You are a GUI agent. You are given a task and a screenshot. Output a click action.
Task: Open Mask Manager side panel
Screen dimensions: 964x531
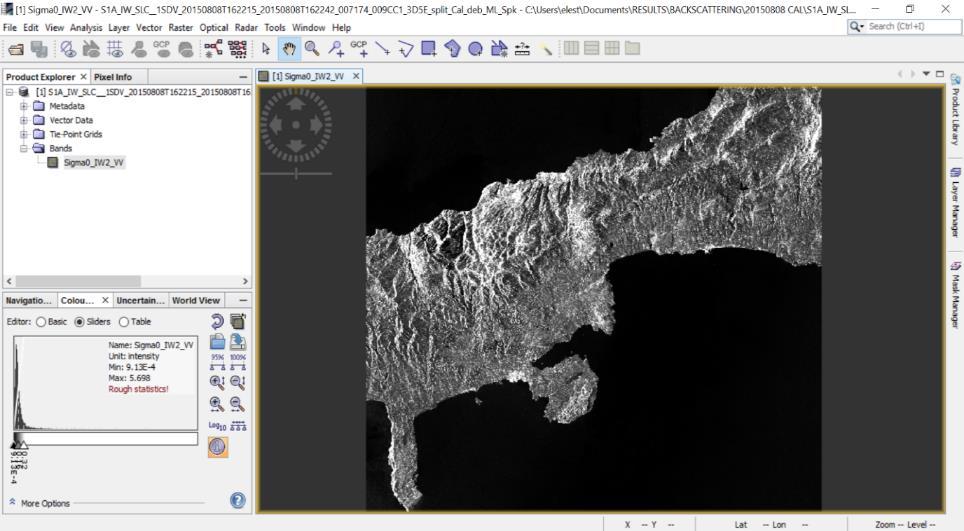coord(955,295)
